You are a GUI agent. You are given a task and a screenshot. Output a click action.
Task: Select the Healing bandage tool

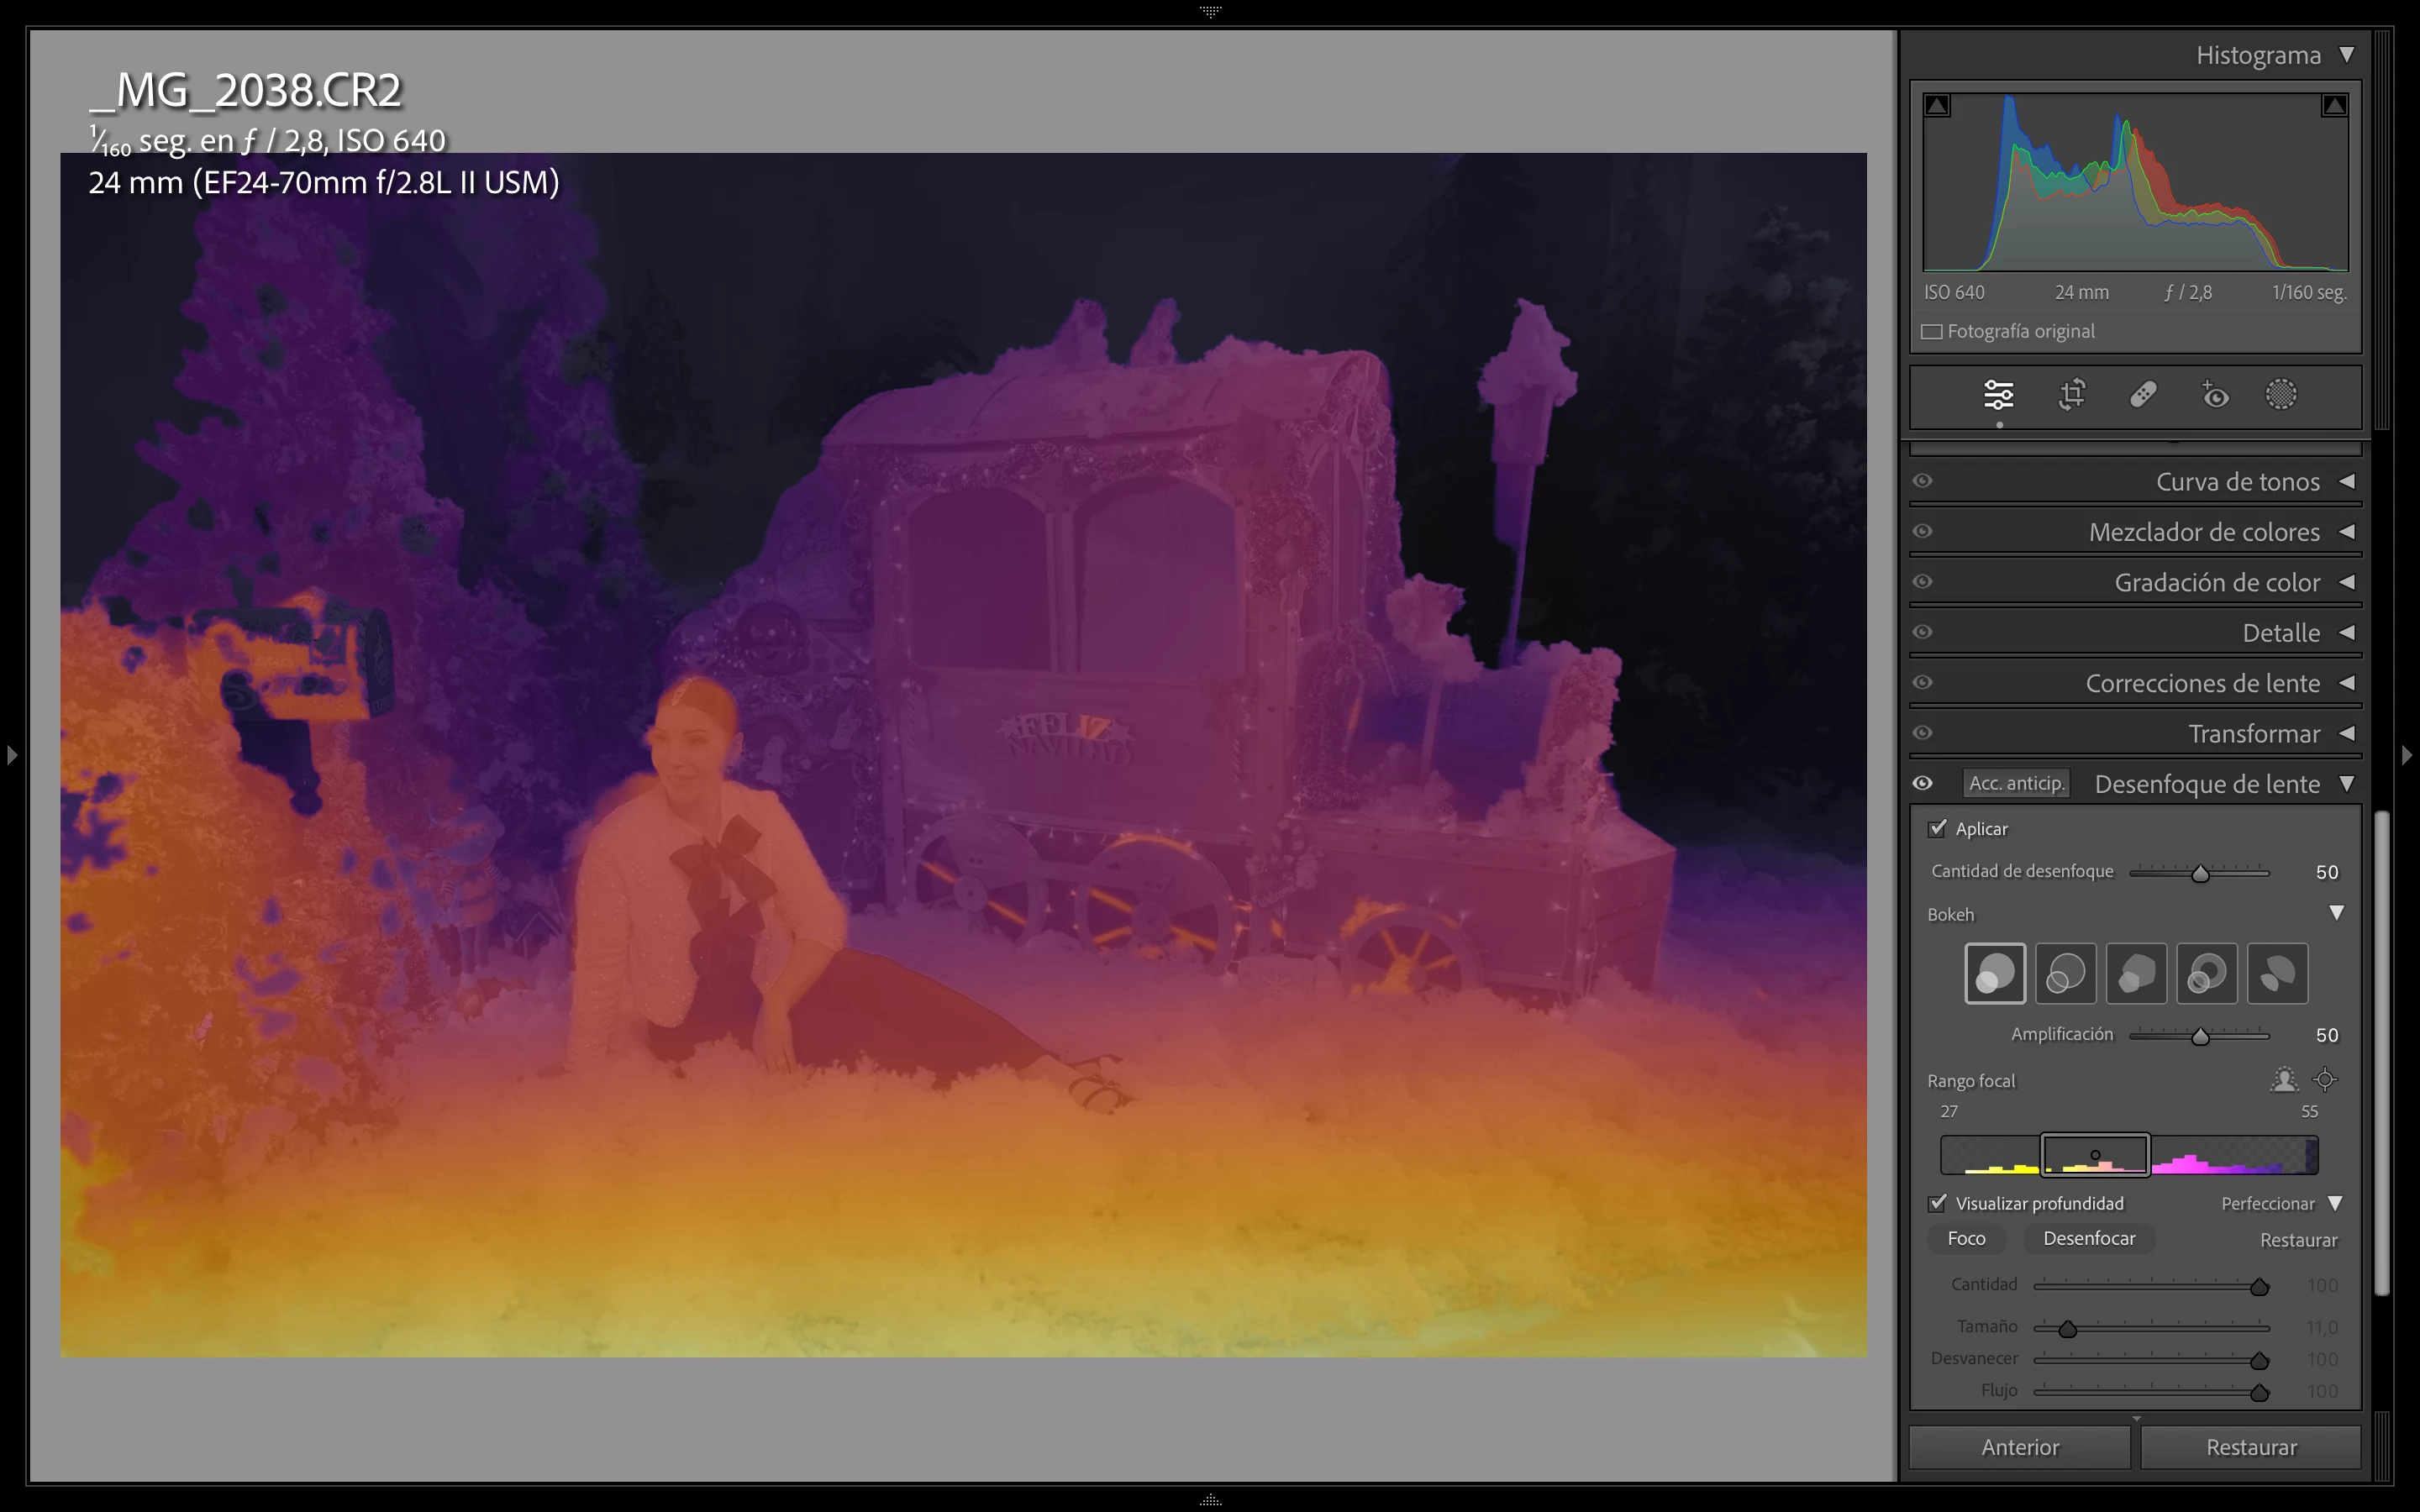(x=2143, y=395)
